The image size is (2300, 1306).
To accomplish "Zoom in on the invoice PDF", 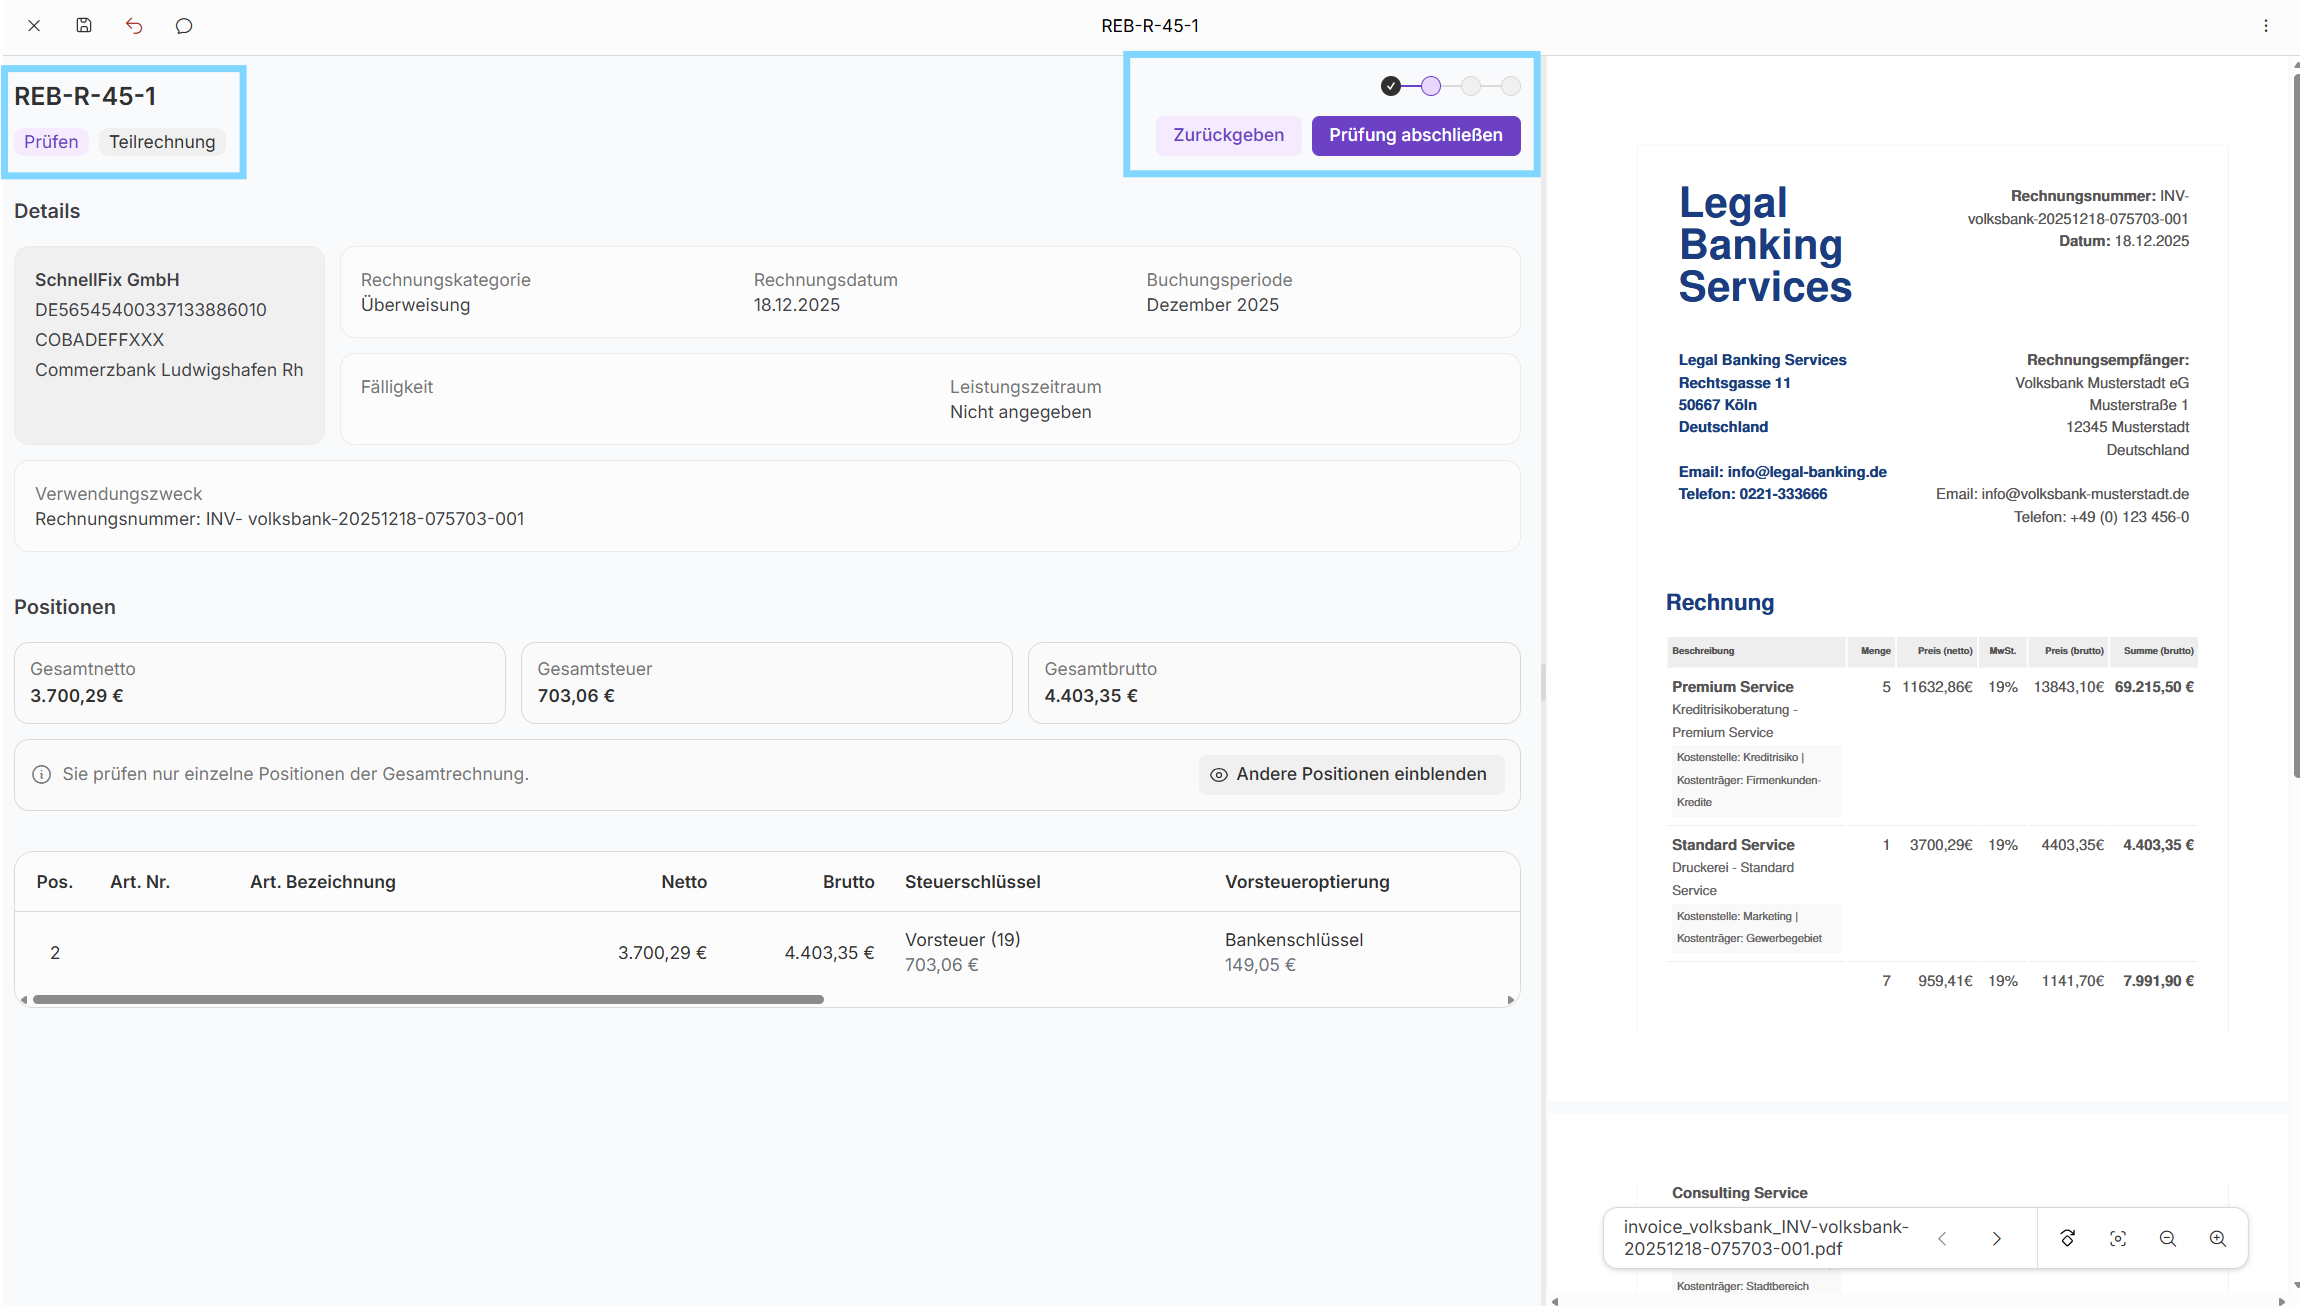I will tap(2218, 1238).
